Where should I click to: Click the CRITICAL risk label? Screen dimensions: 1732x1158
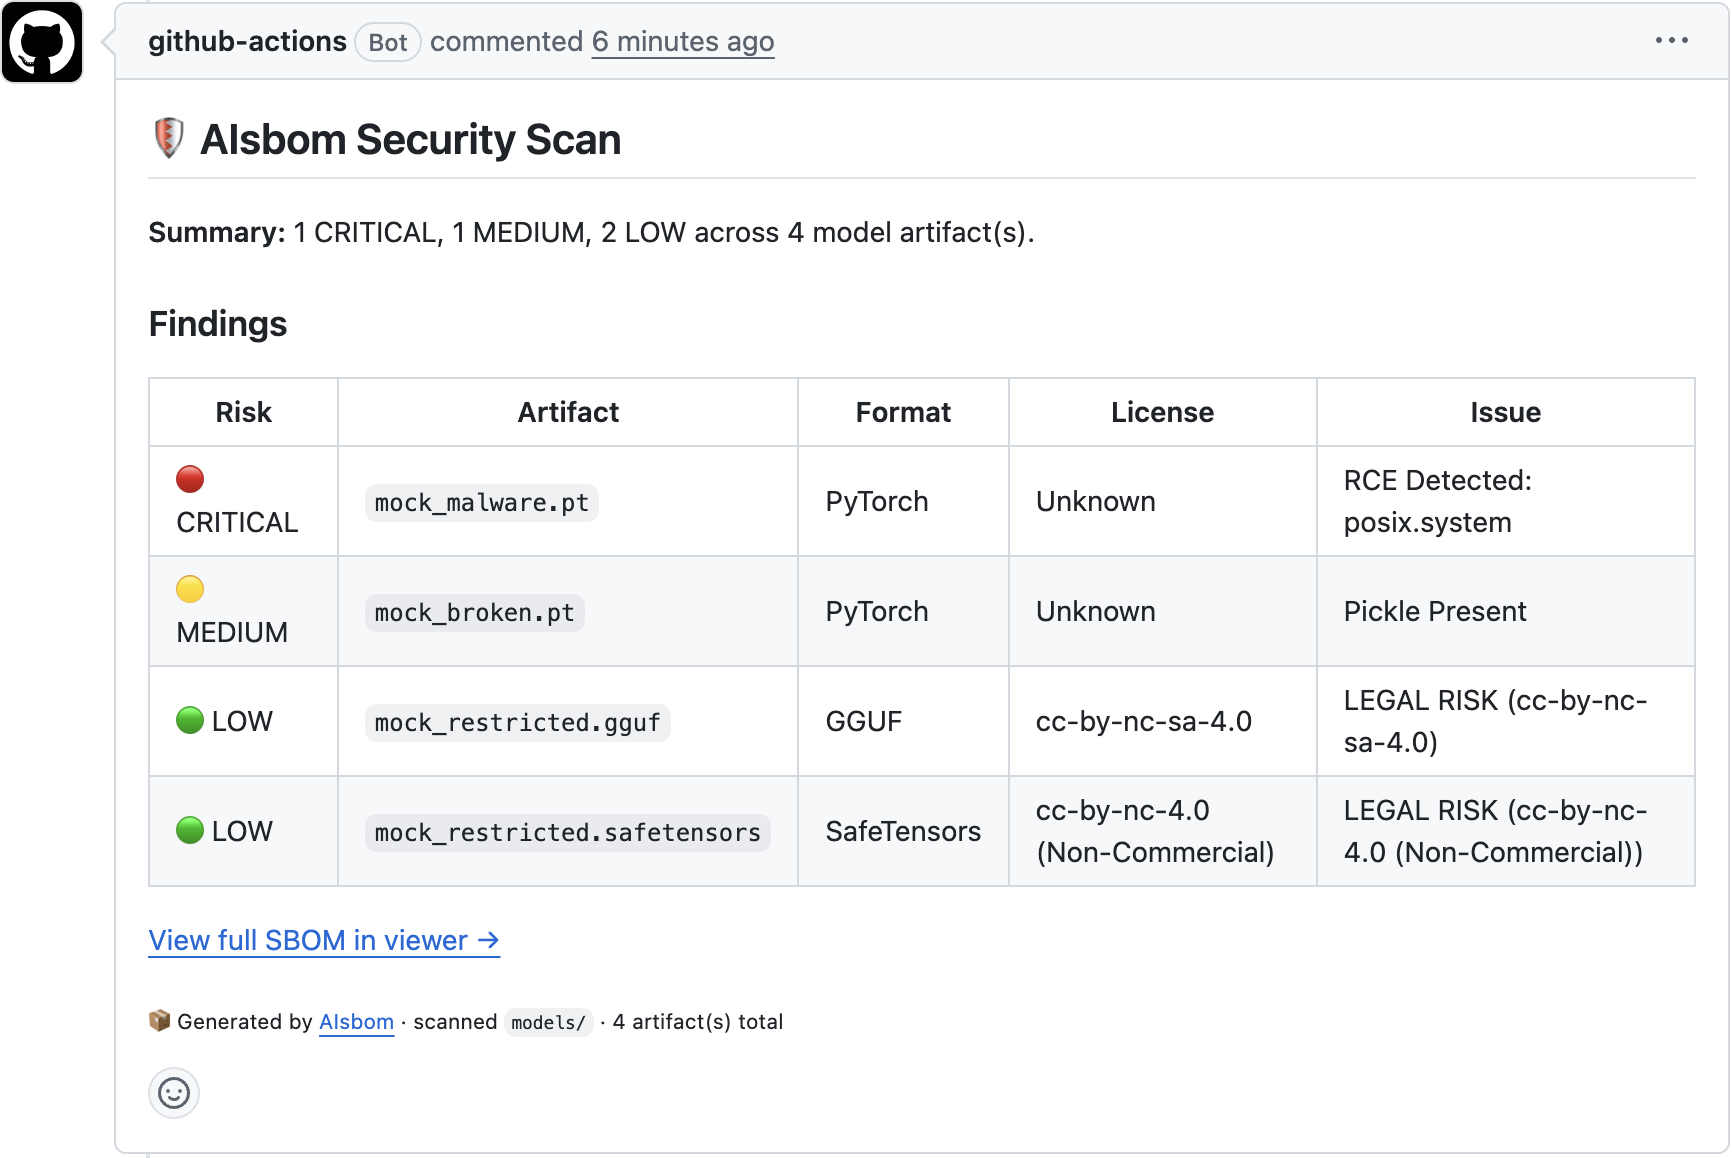237,522
